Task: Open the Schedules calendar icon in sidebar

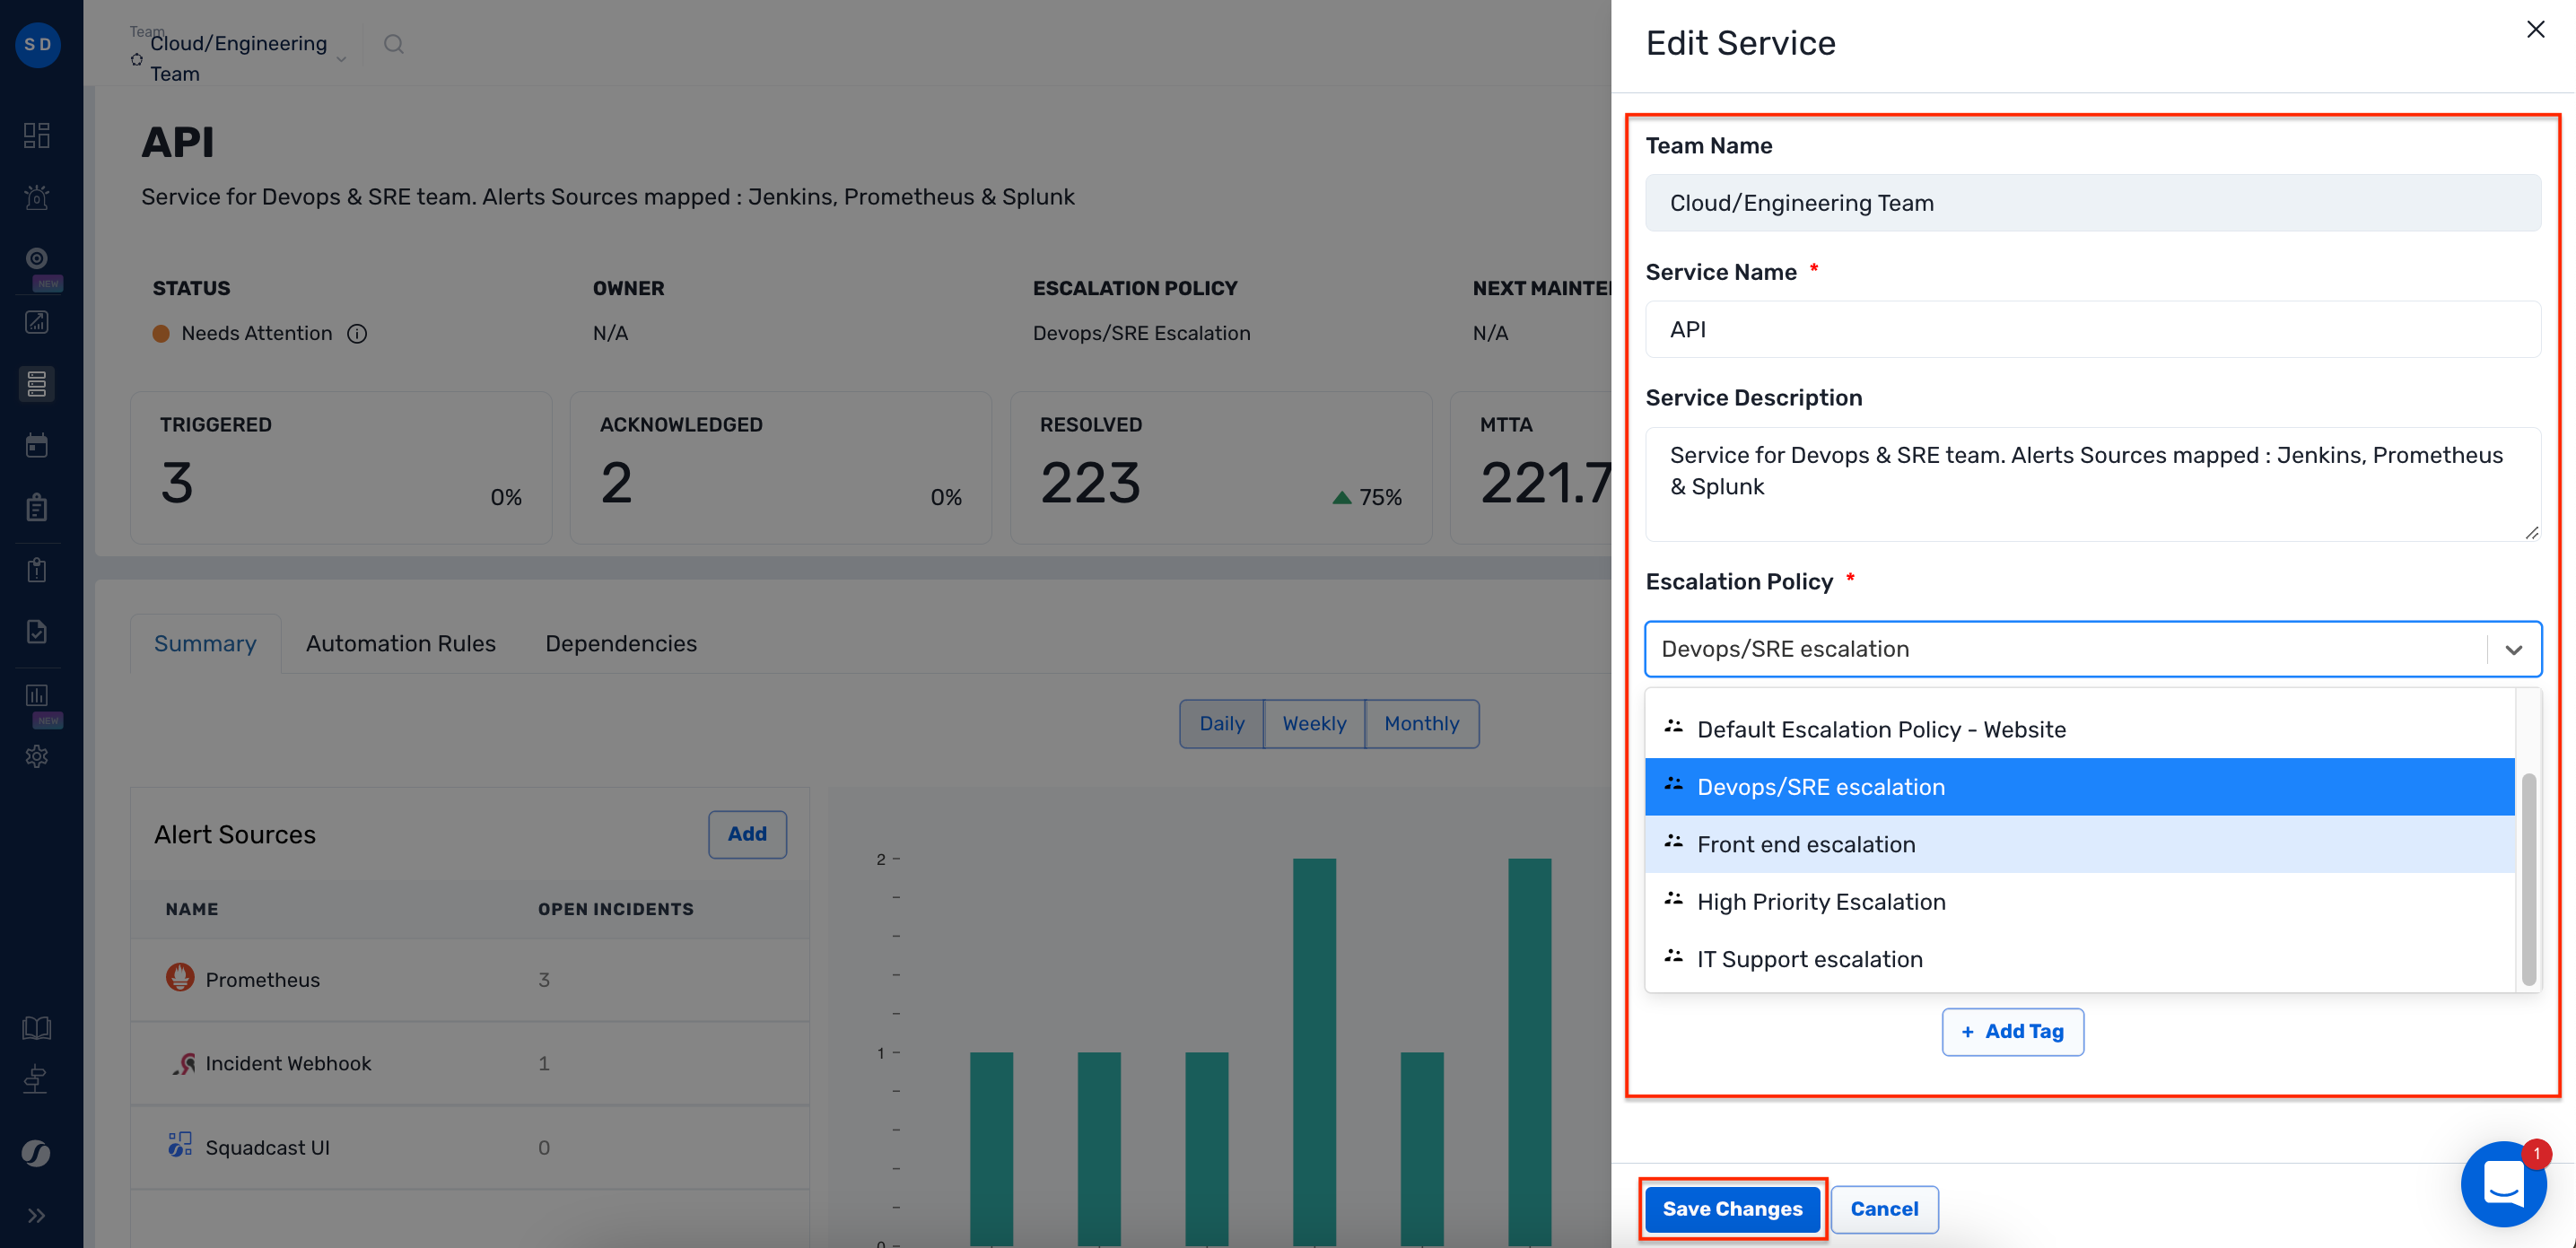Action: 37,445
